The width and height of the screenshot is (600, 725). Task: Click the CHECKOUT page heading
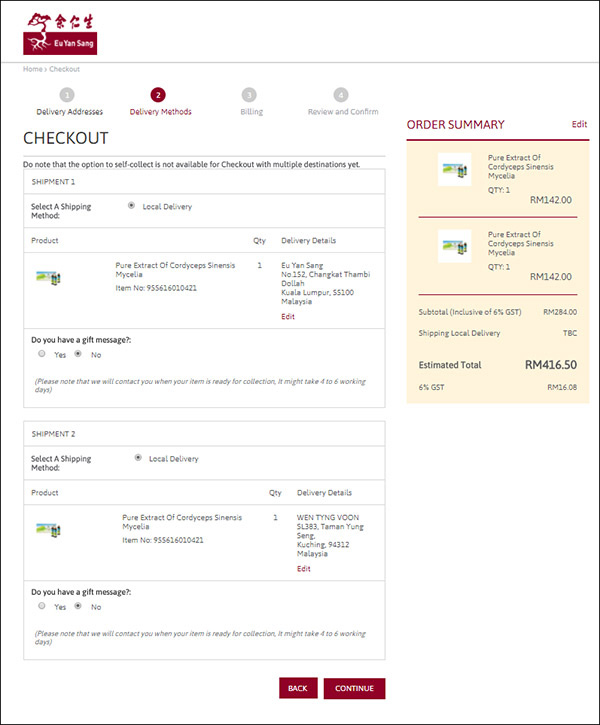click(66, 138)
